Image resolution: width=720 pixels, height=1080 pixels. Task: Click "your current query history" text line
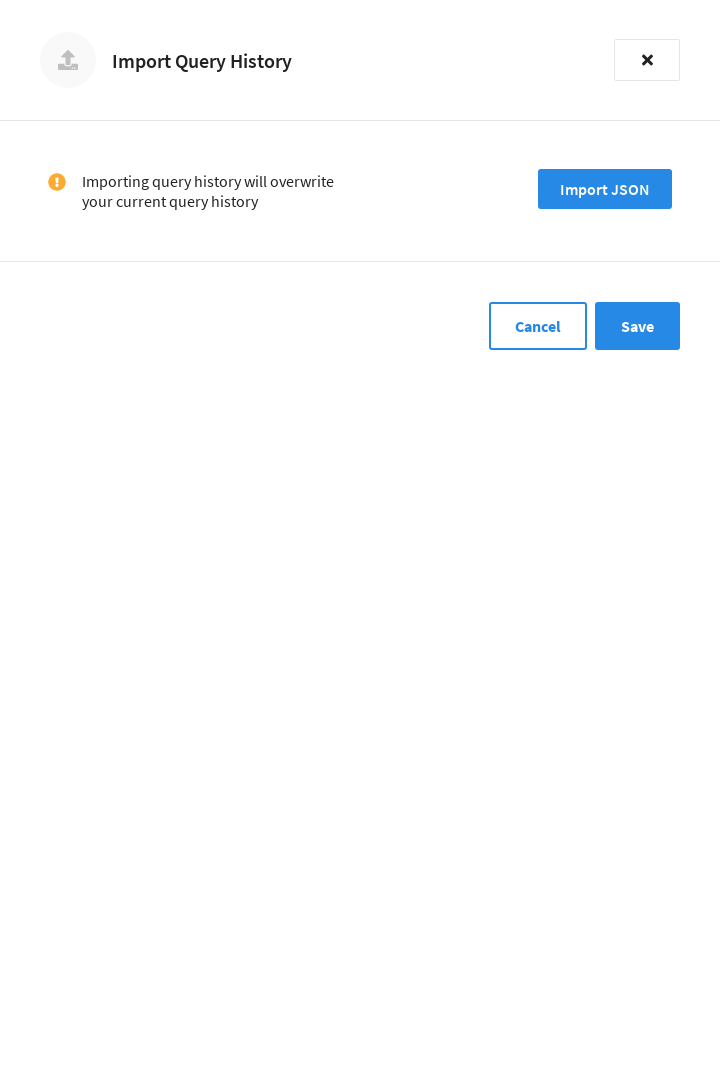point(170,202)
